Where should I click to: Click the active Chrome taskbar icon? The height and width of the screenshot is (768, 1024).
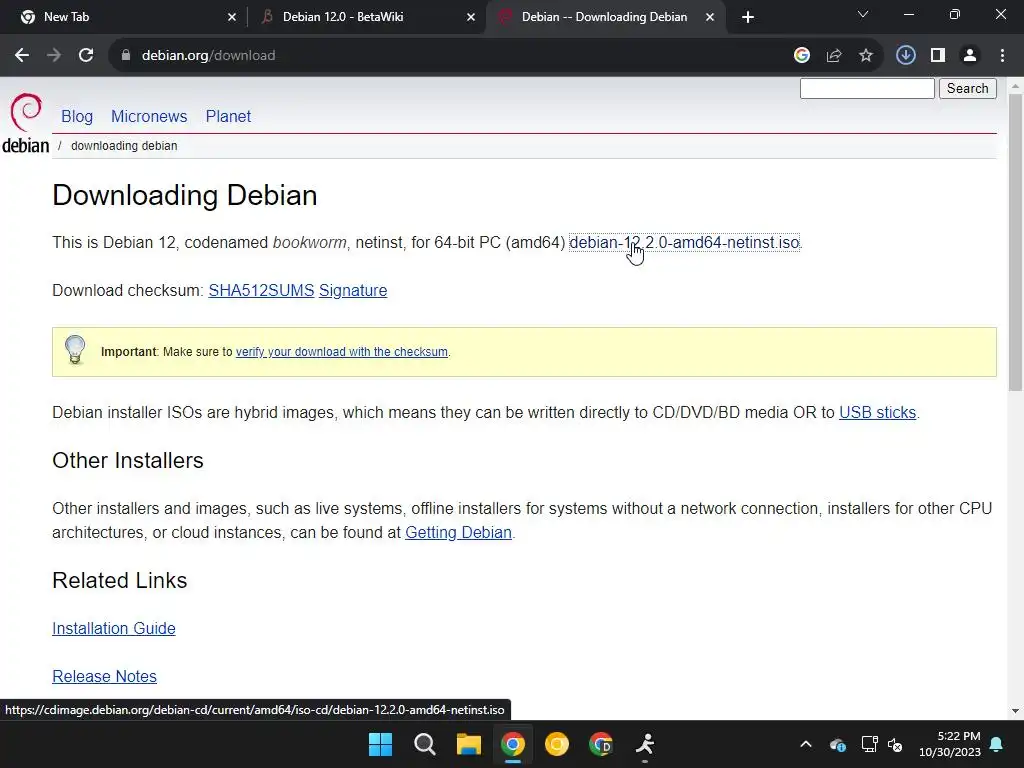(513, 744)
